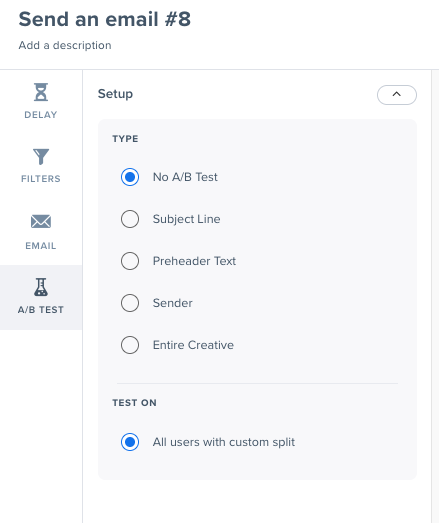Click the Entire Creative label text
The width and height of the screenshot is (439, 523).
click(193, 345)
